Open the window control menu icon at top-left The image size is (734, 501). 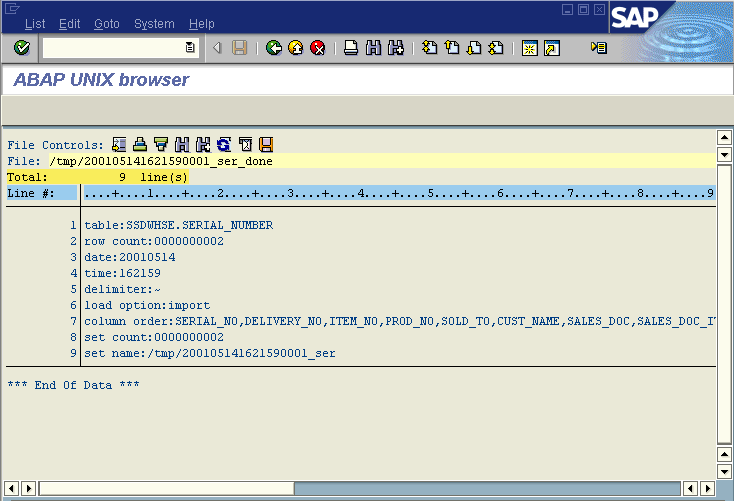(12, 8)
